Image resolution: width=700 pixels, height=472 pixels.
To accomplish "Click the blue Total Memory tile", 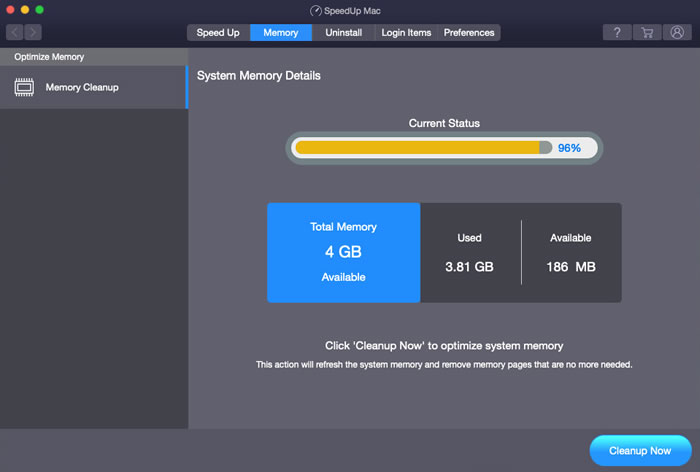I will (x=343, y=252).
